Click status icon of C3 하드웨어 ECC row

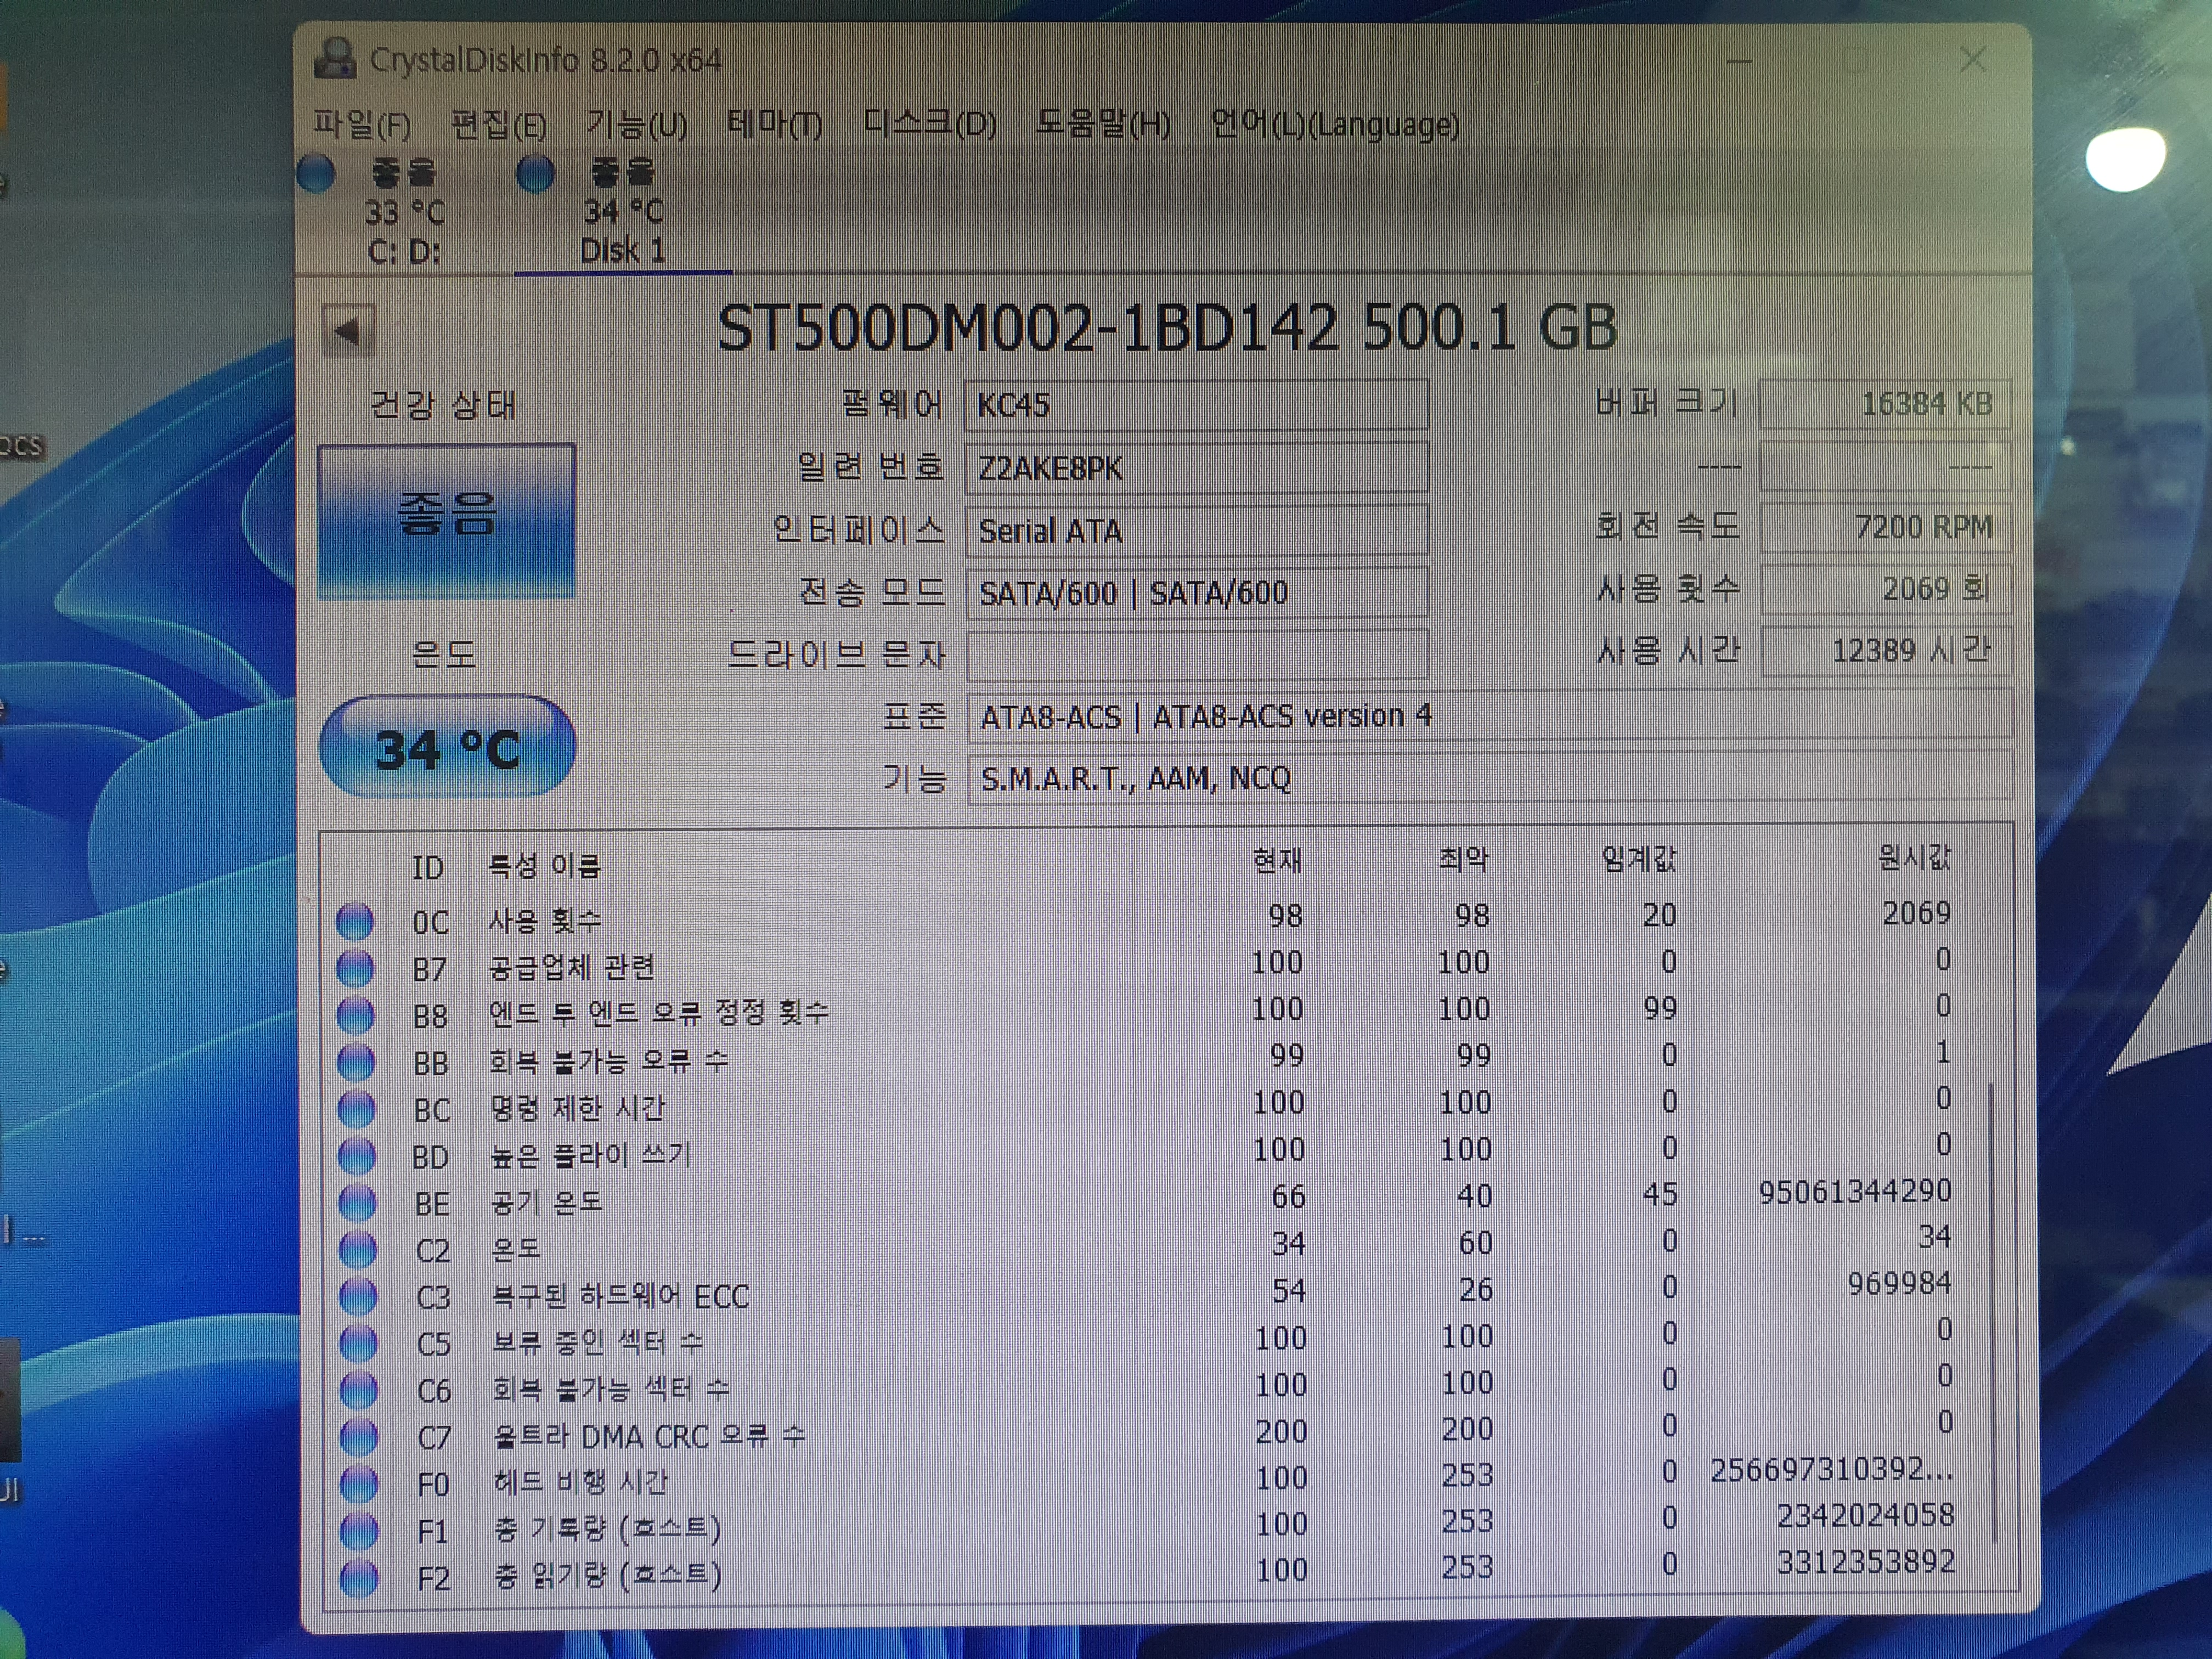tap(358, 1296)
